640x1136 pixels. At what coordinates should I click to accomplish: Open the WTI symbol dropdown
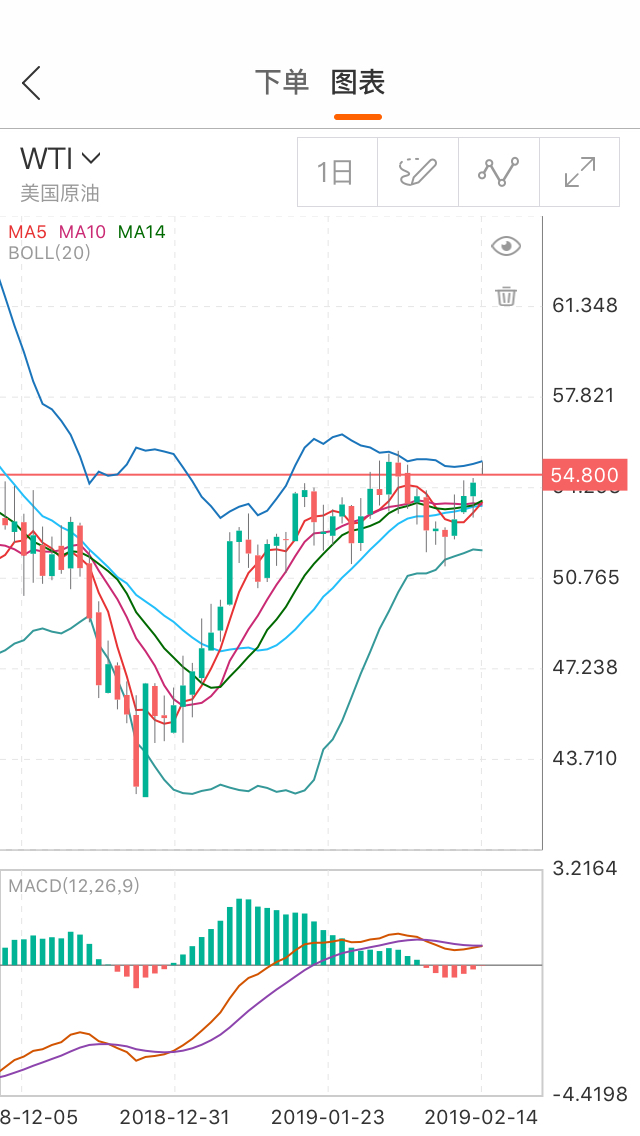click(x=61, y=158)
